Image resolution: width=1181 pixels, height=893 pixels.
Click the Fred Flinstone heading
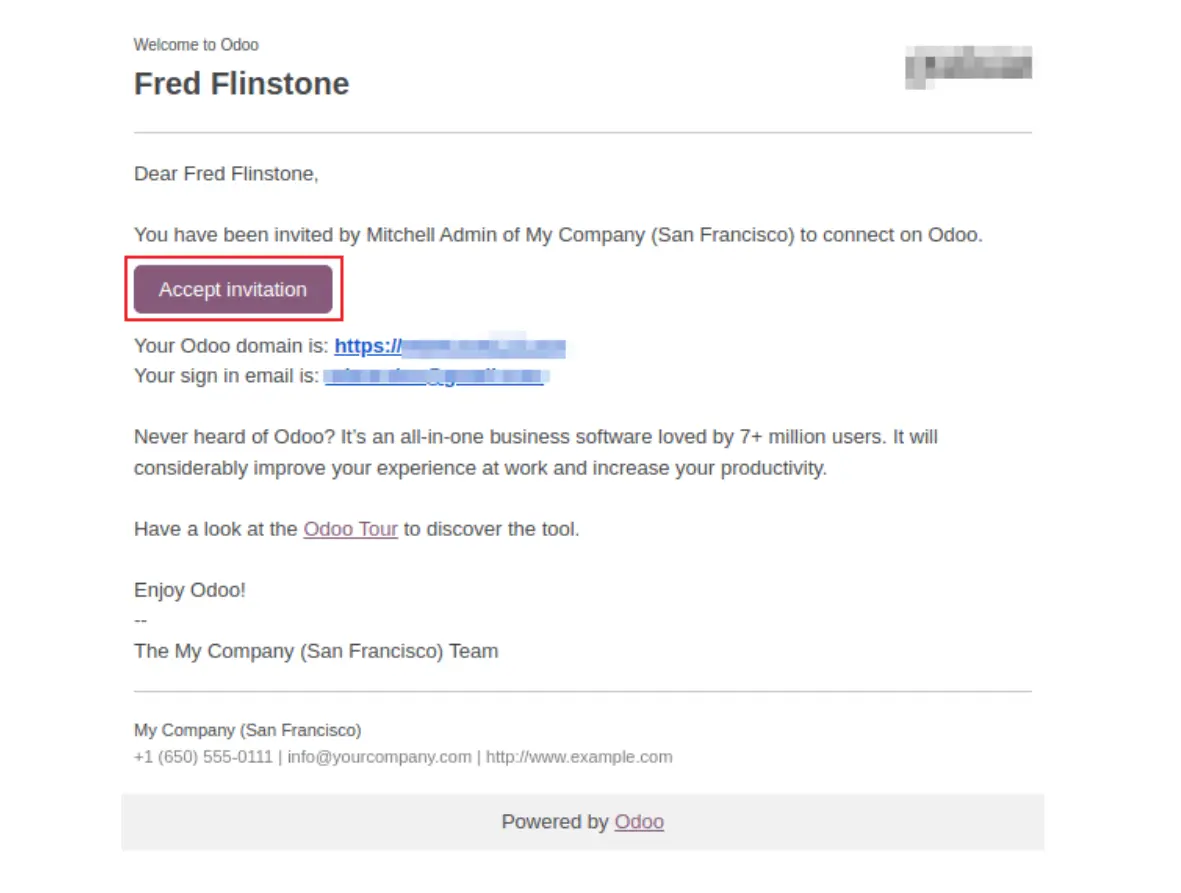point(242,84)
